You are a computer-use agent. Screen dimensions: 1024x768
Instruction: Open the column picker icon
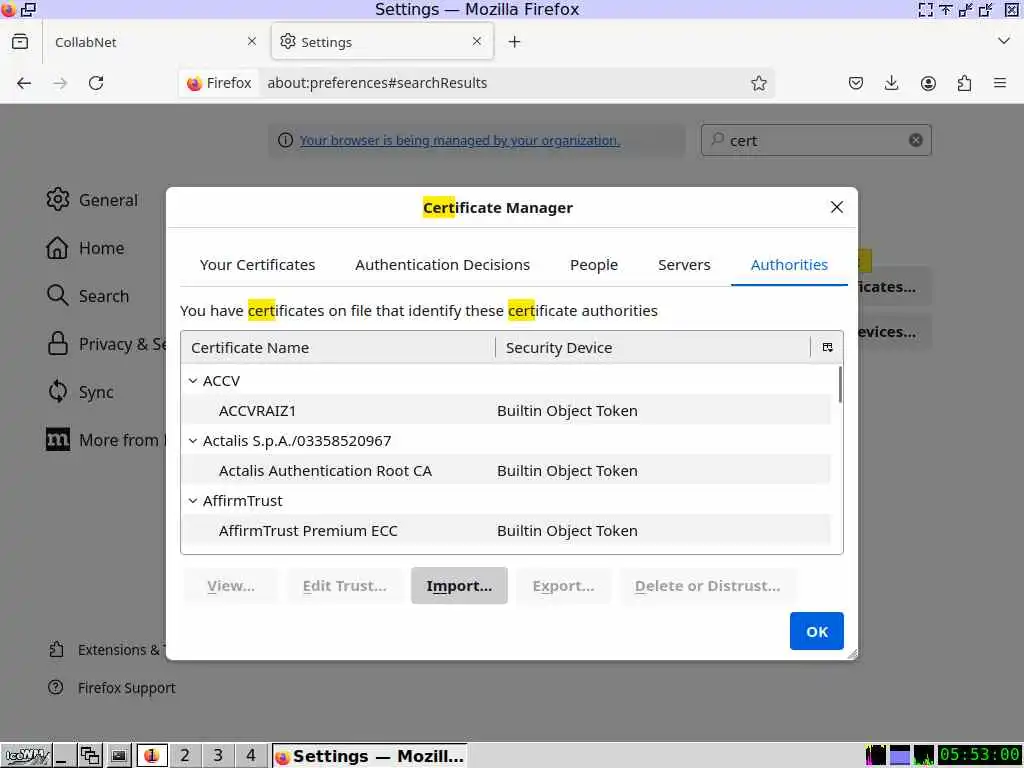(x=827, y=347)
